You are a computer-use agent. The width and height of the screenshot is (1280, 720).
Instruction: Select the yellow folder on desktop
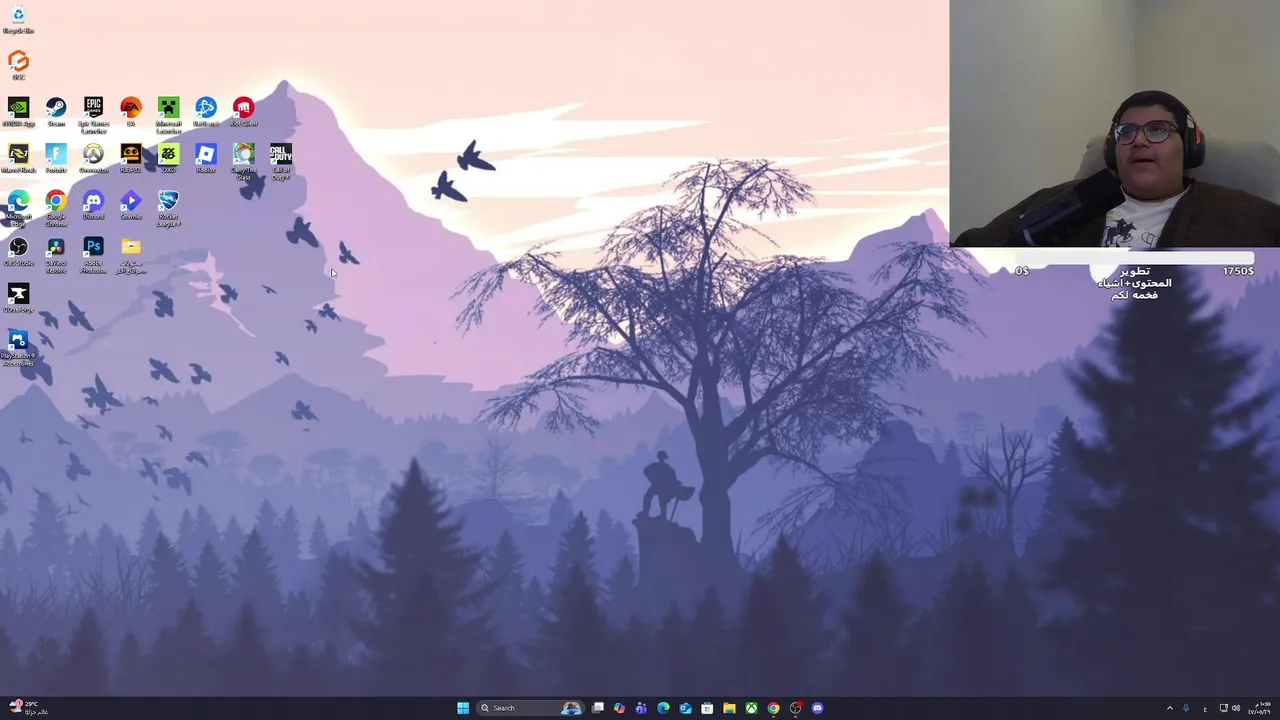pyautogui.click(x=131, y=254)
